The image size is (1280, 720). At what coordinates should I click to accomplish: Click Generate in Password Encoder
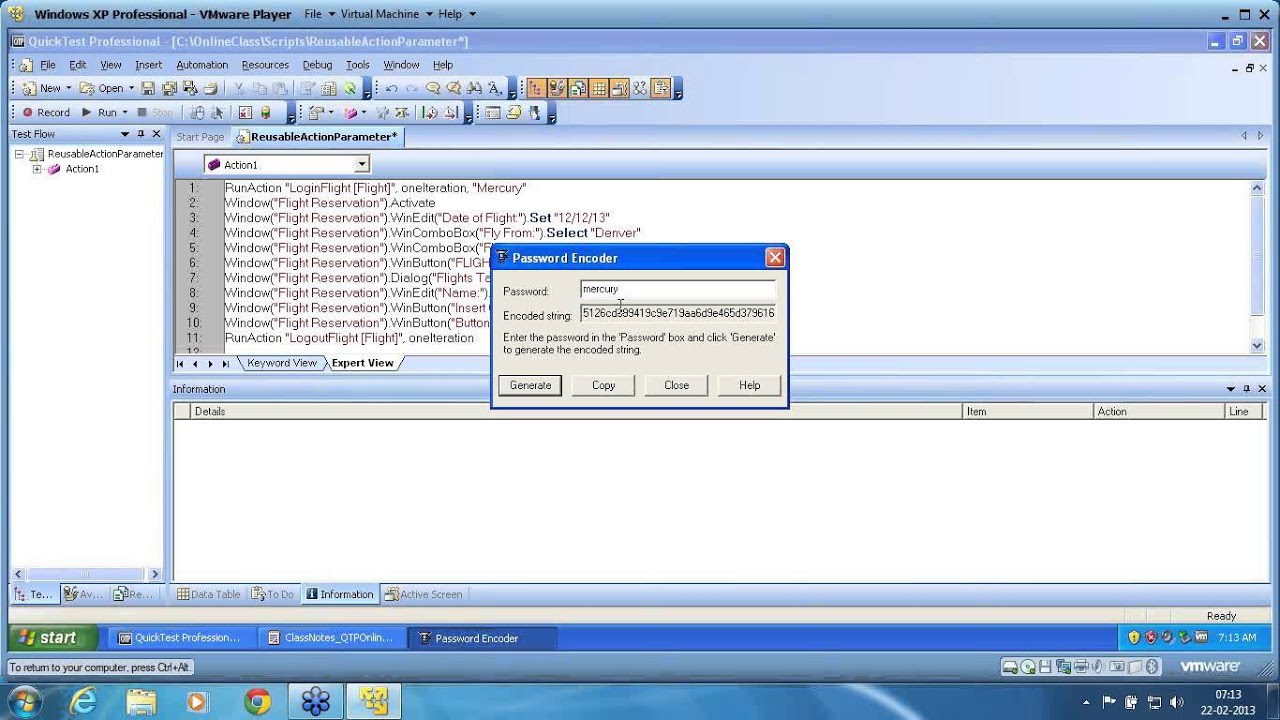pyautogui.click(x=530, y=385)
